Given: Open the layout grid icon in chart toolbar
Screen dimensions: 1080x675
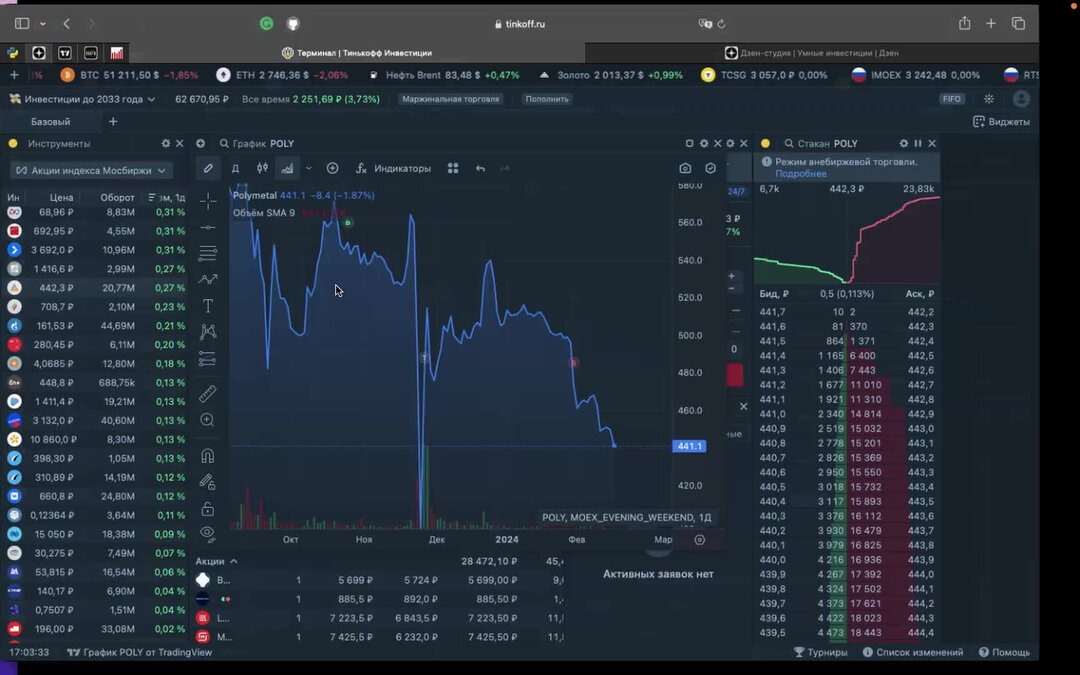Looking at the screenshot, I should point(453,168).
